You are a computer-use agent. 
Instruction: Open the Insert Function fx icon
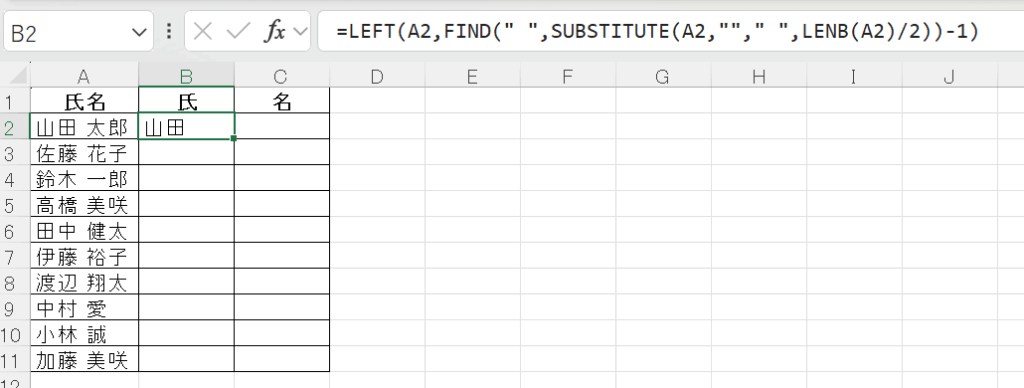pyautogui.click(x=275, y=32)
